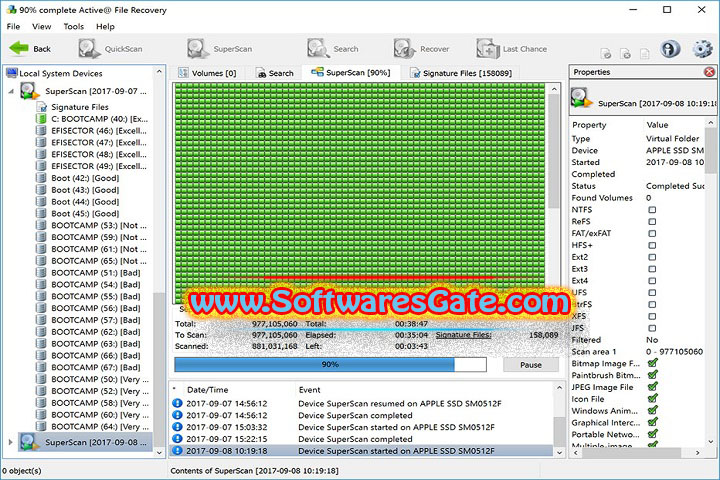Expand the SuperScan [2017-09-08 ... tree node
Image resolution: width=720 pixels, height=480 pixels.
(x=10, y=442)
